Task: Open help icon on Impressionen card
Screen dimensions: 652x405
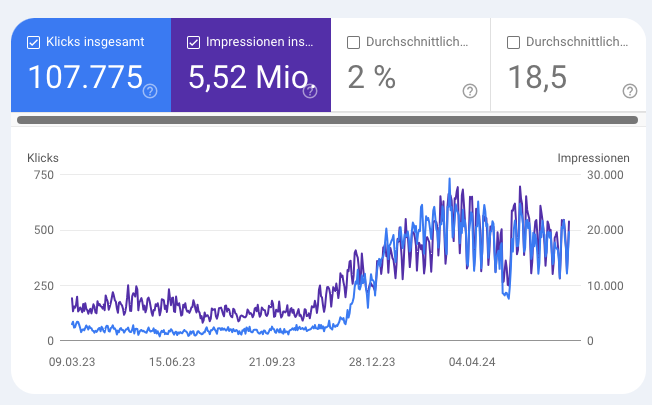Action: click(x=310, y=91)
